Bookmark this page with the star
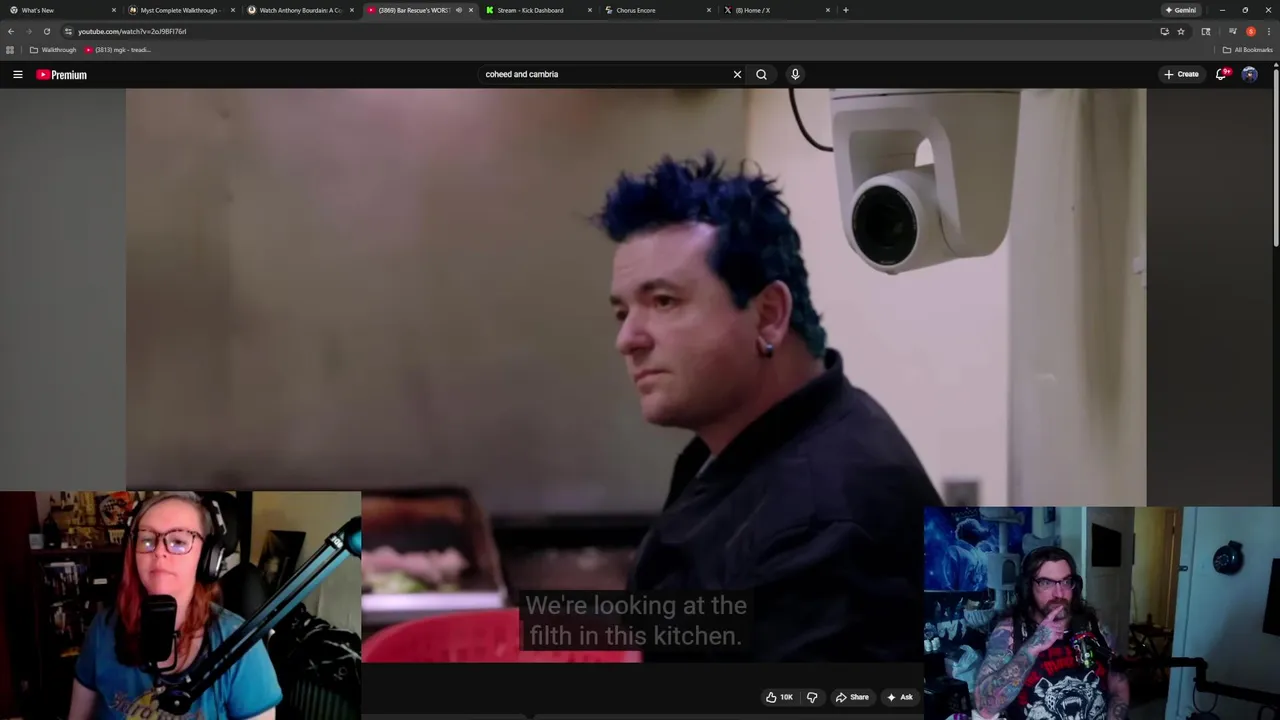Image resolution: width=1280 pixels, height=720 pixels. (1181, 31)
